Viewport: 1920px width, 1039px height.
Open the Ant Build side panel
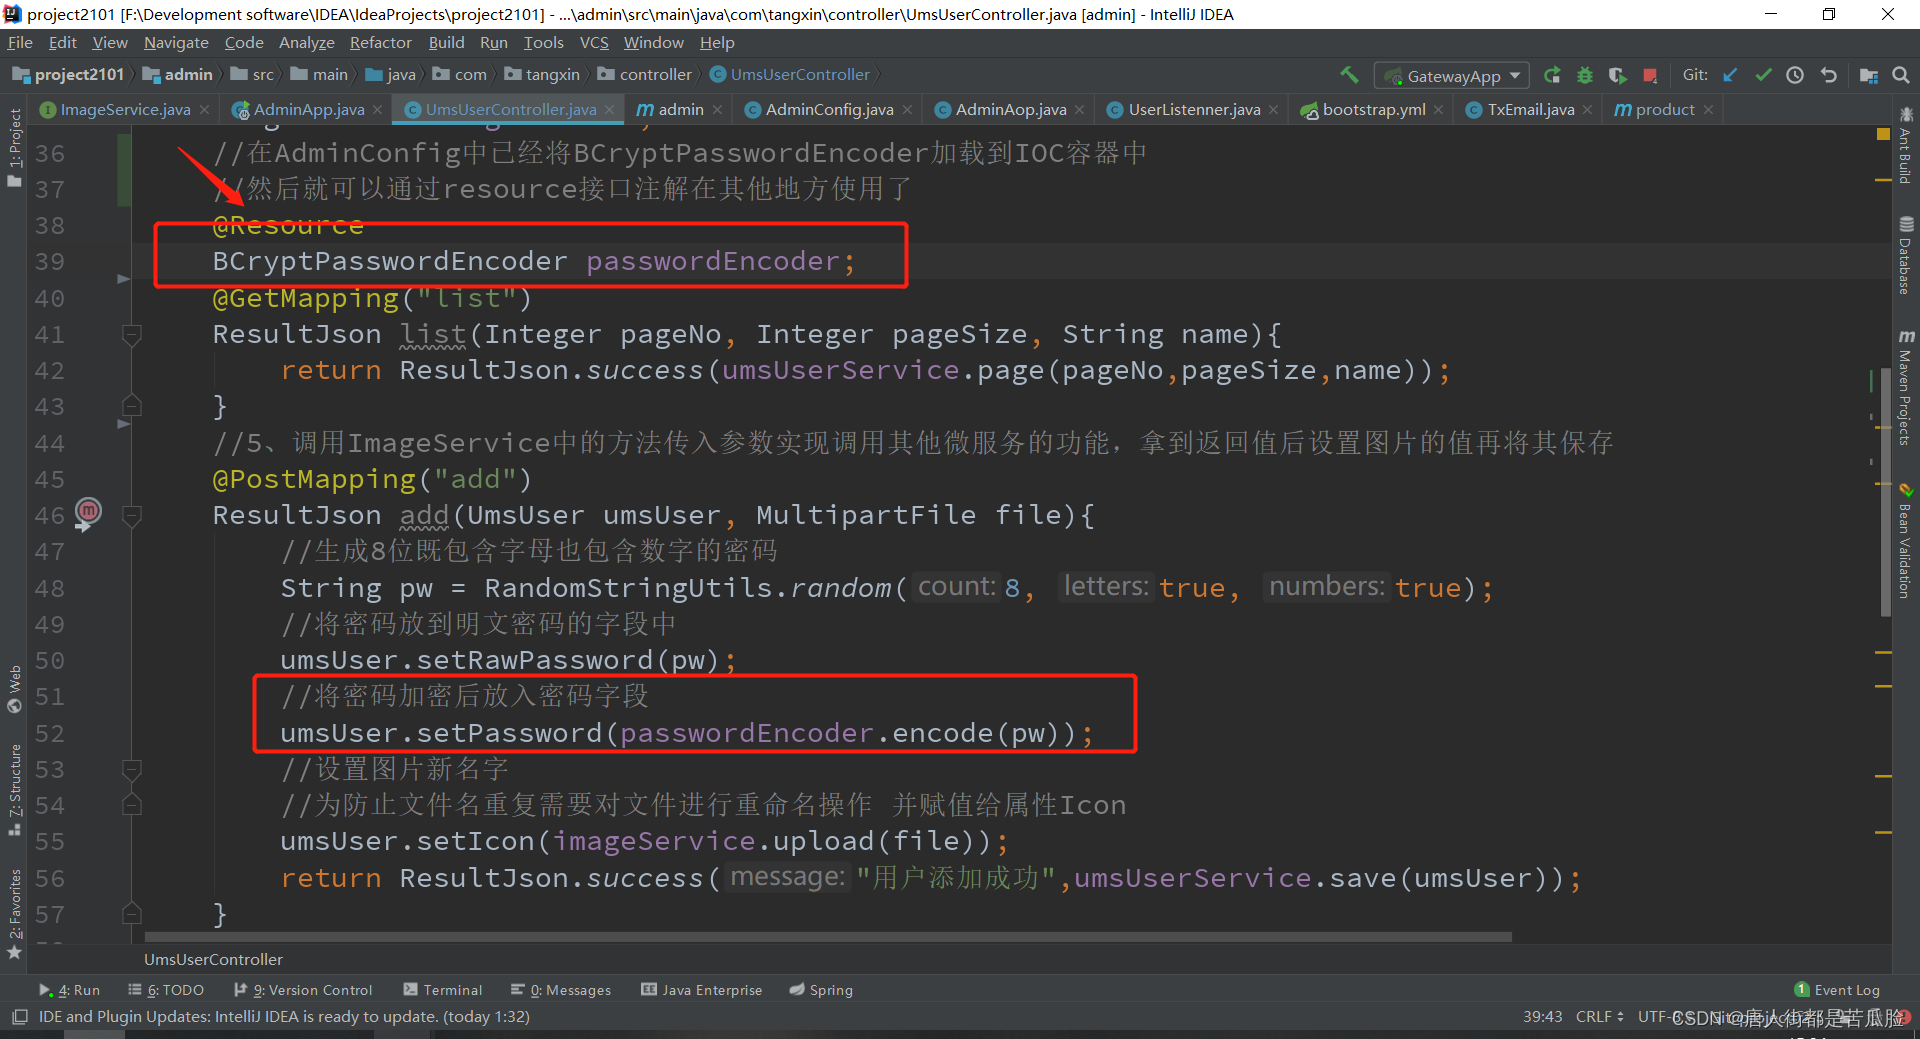point(1905,146)
